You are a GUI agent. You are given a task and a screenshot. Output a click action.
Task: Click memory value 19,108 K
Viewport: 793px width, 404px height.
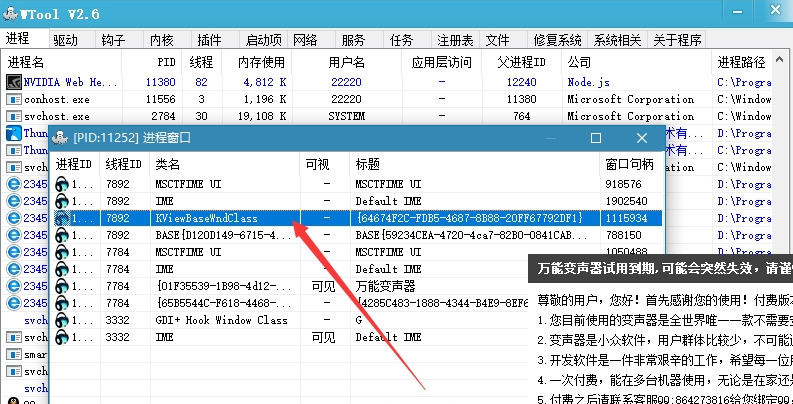[x=261, y=116]
